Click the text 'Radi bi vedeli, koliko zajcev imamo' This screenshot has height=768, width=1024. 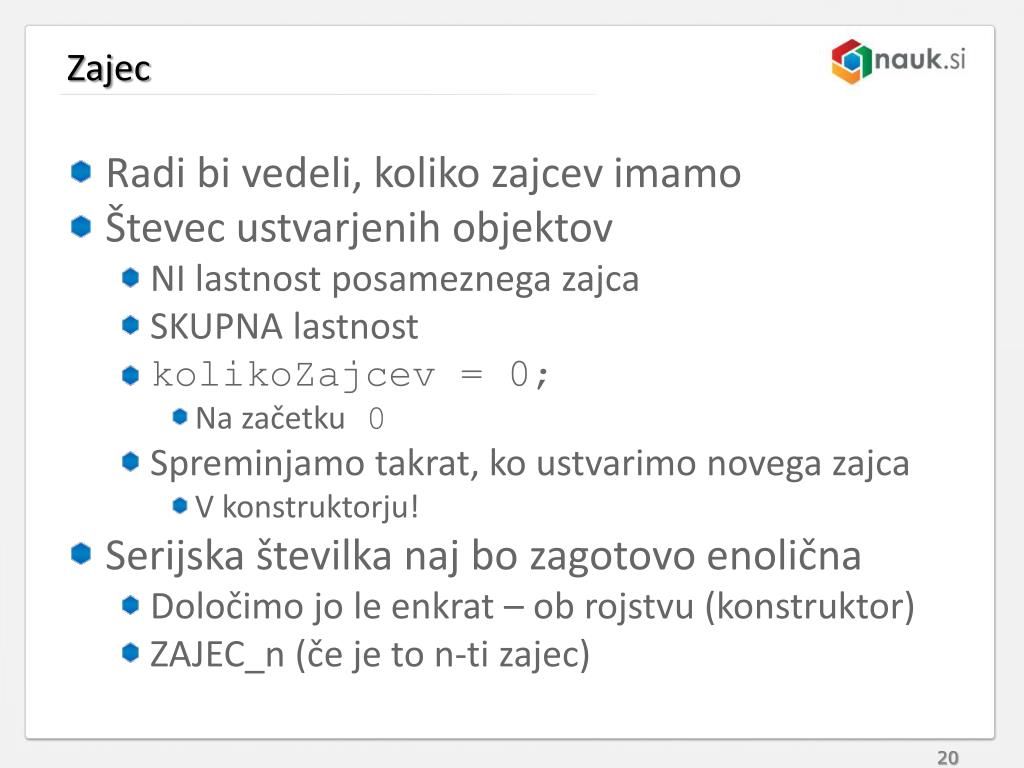click(423, 174)
